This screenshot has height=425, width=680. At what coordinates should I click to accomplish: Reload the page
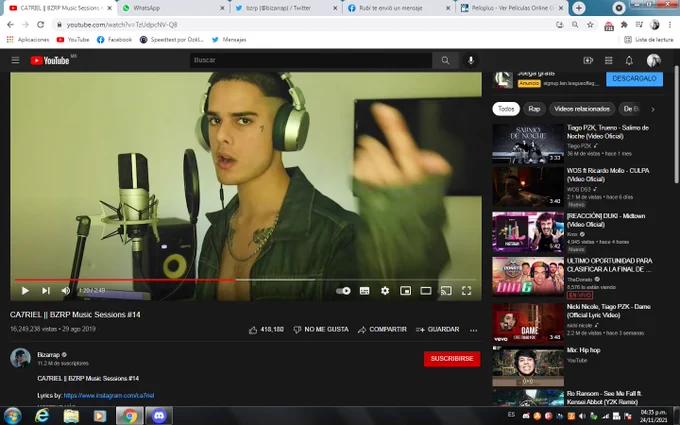(40, 25)
